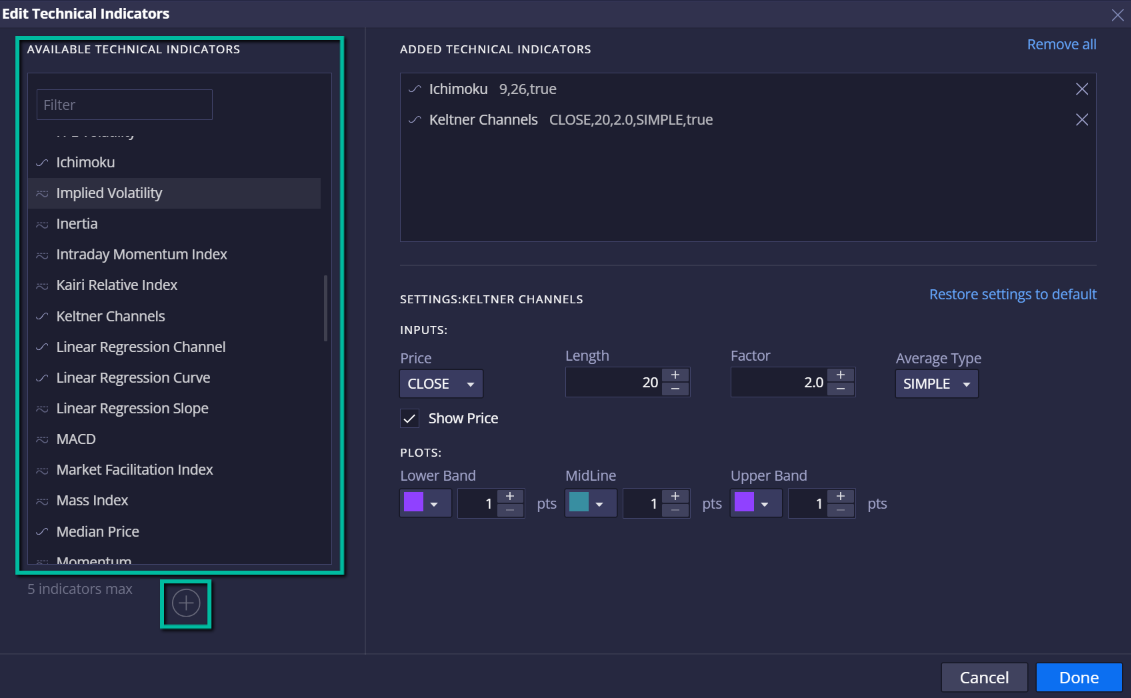Remove Ichimoku from added indicators
The height and width of the screenshot is (698, 1131).
coord(1081,89)
